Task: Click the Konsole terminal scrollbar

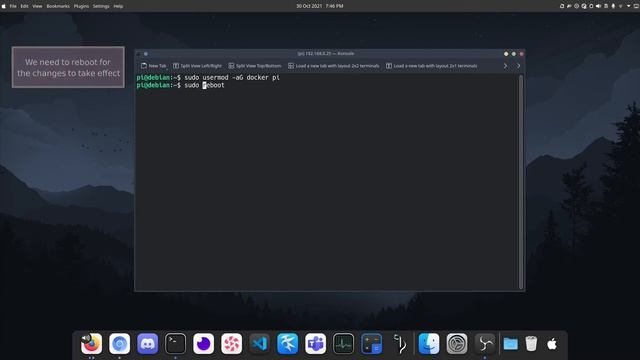Action: [x=520, y=182]
